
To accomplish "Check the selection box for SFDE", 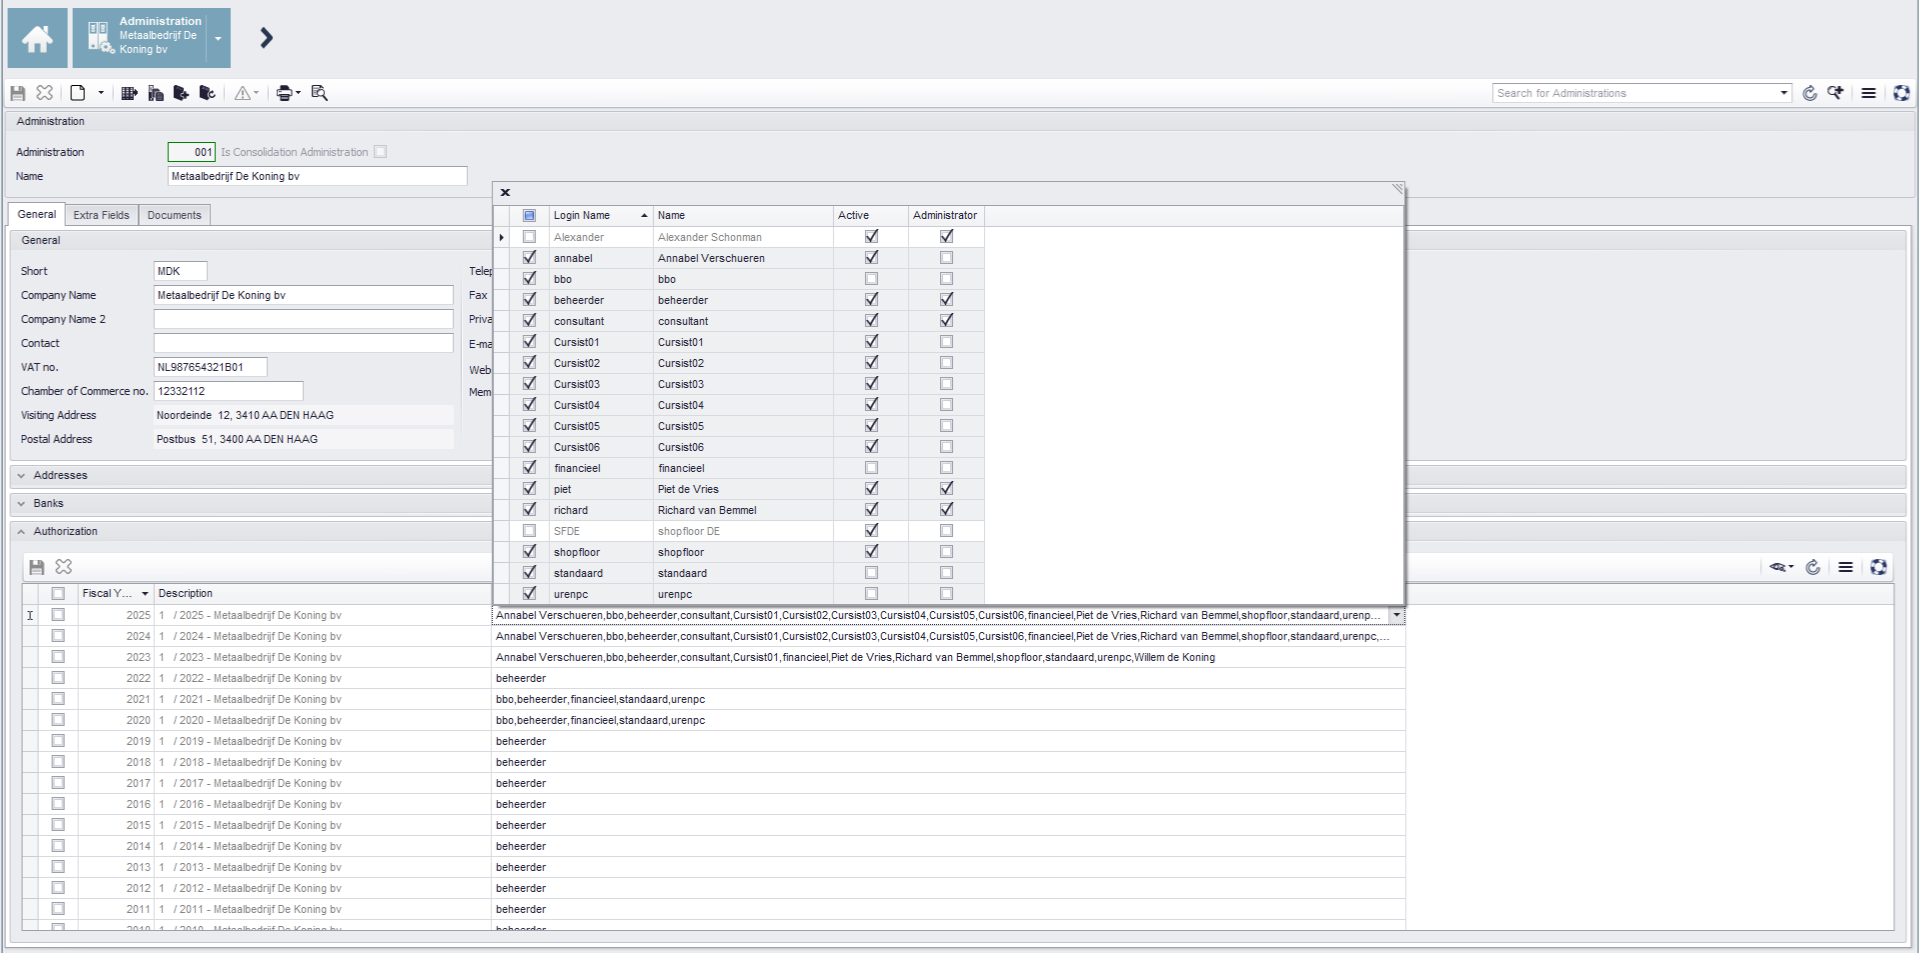I will coord(529,531).
